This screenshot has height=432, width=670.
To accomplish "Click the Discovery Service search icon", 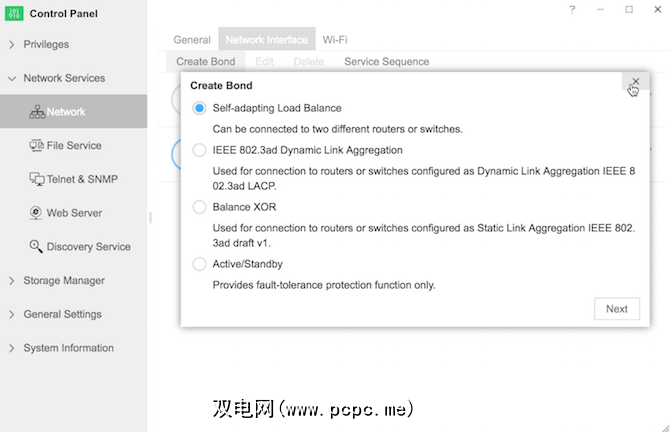I will [x=37, y=247].
